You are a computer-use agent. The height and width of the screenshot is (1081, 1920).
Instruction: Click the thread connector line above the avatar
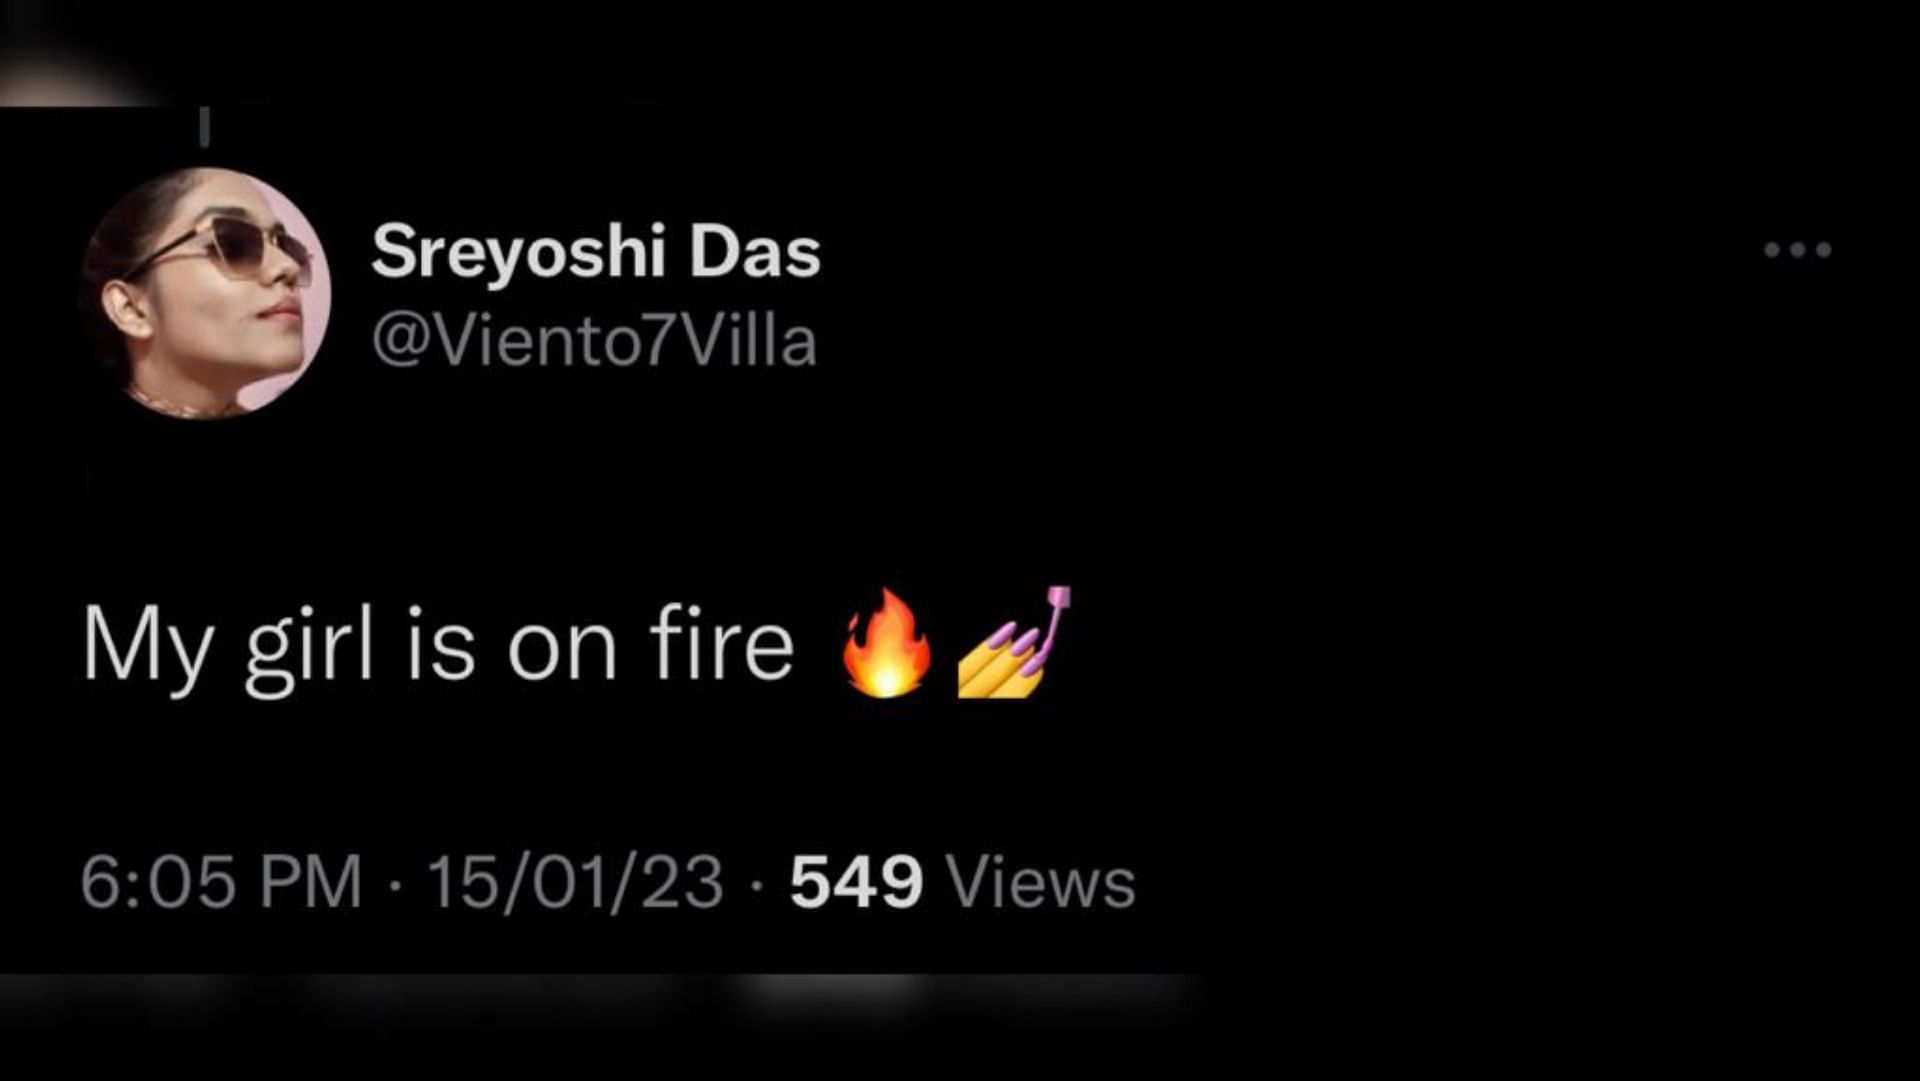tap(205, 127)
